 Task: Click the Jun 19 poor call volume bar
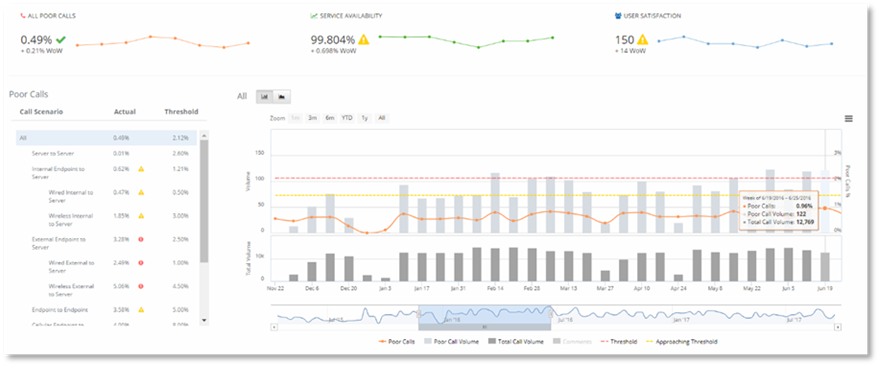pyautogui.click(x=825, y=202)
